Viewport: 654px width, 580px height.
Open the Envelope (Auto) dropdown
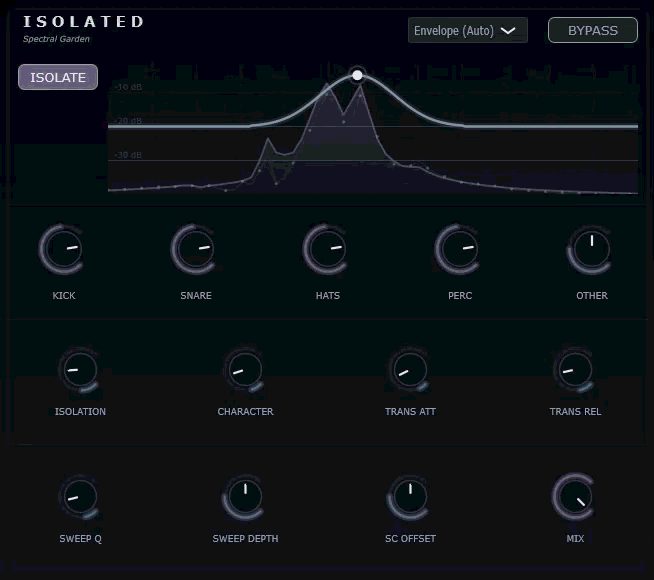coord(468,30)
